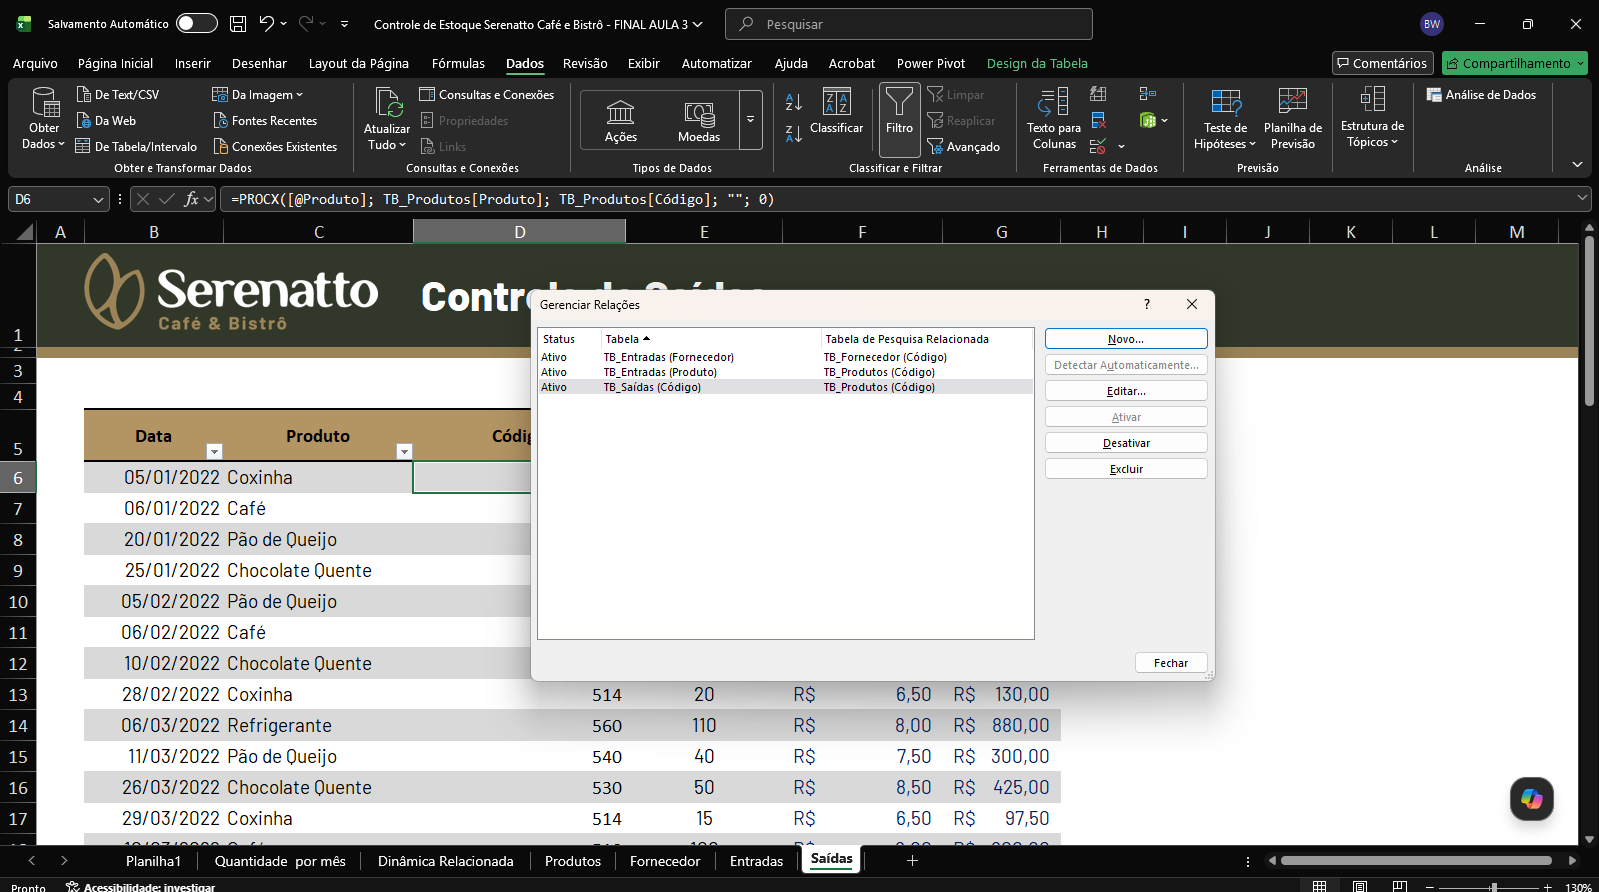Create a Planilha de Previsão
1599x892 pixels.
click(1293, 119)
